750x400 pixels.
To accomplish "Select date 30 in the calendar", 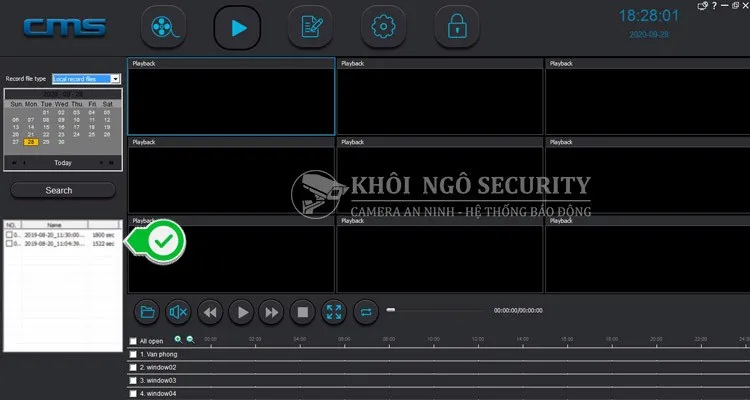I will [x=61, y=142].
